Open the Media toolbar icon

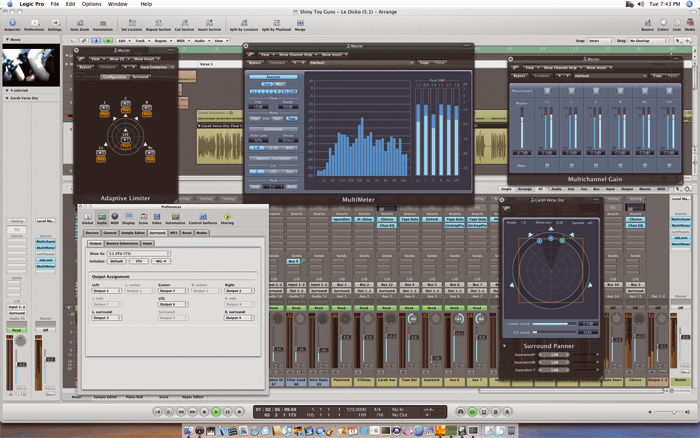click(x=690, y=25)
